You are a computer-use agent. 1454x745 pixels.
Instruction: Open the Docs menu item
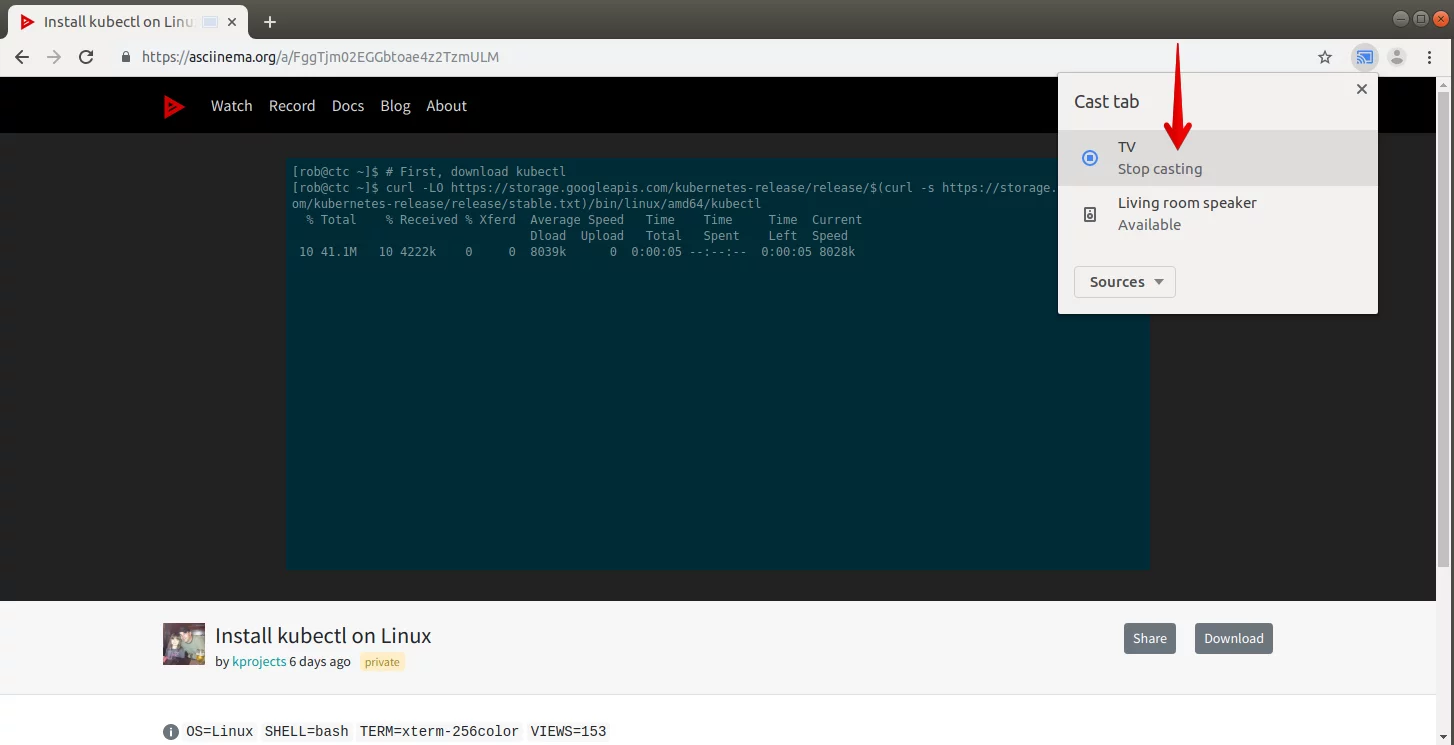(348, 106)
